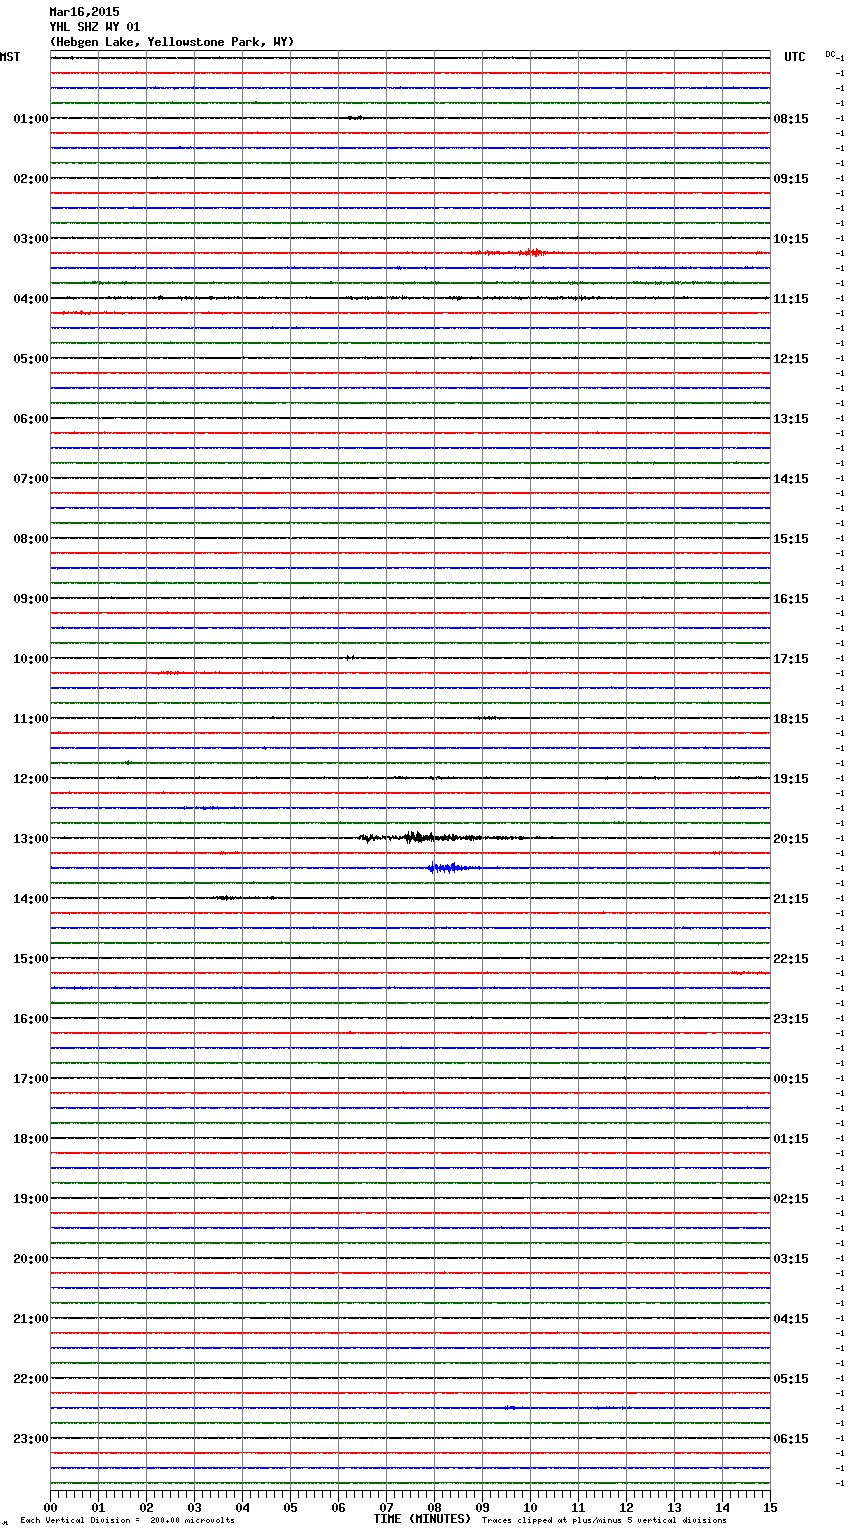Click the 06:00 MST time label
This screenshot has width=850, height=1534.
(x=31, y=419)
